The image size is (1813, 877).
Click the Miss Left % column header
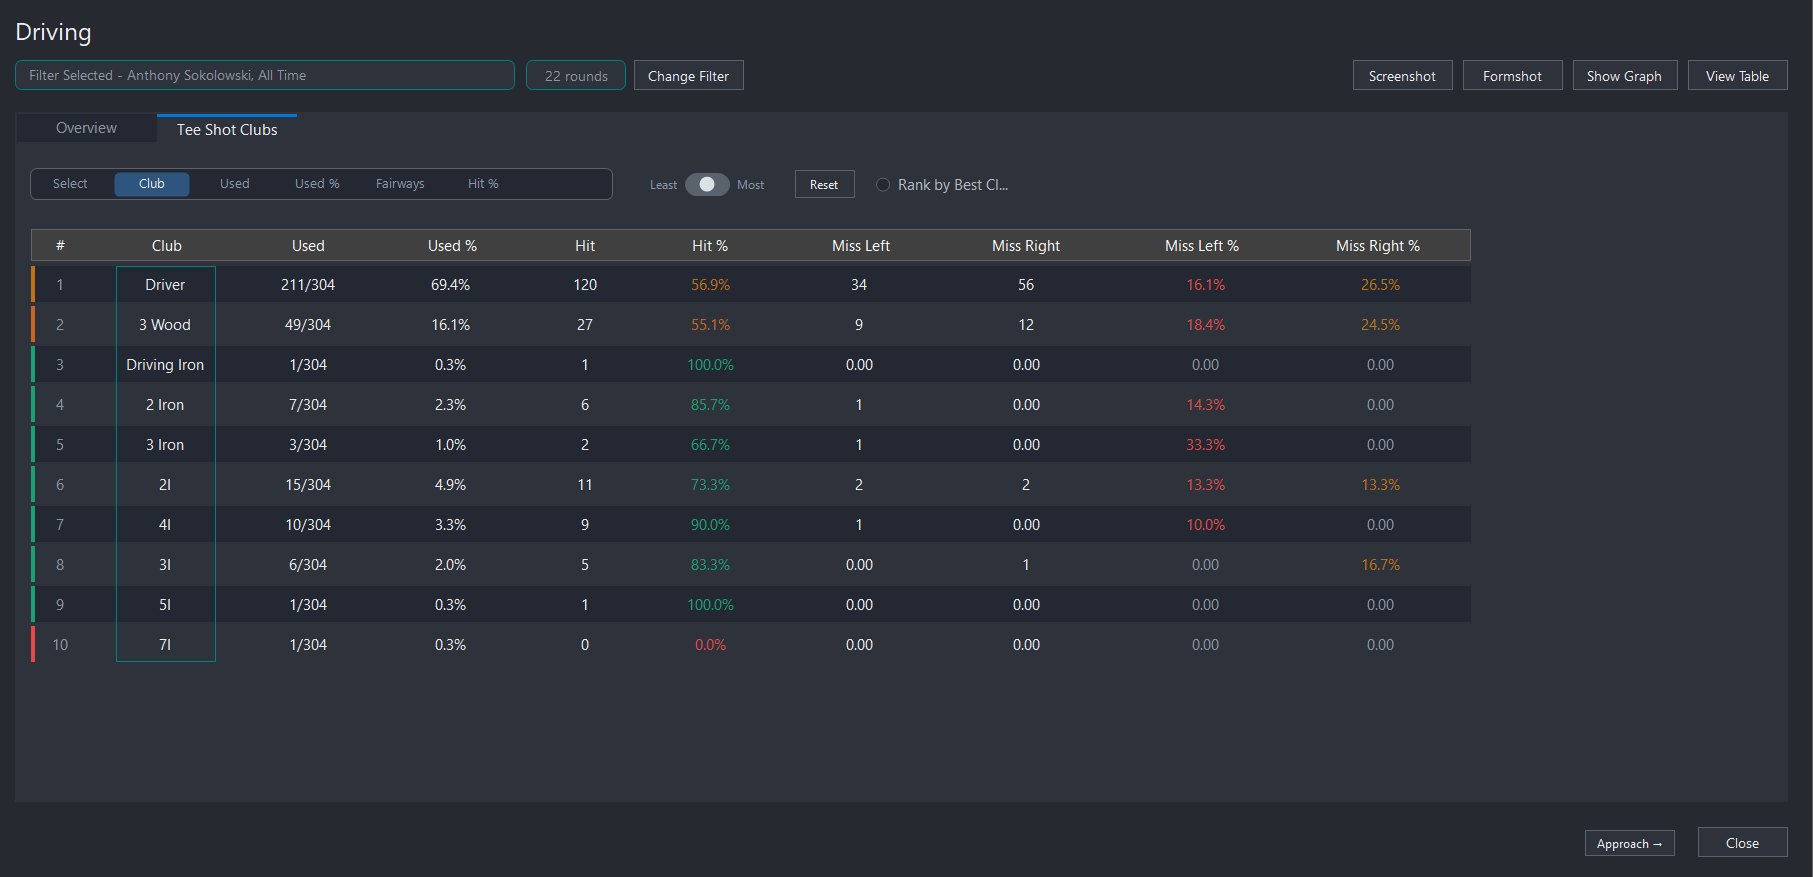pyautogui.click(x=1202, y=246)
